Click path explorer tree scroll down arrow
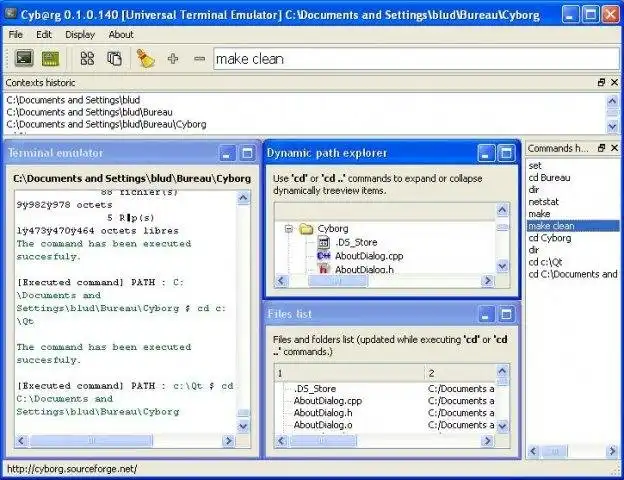 pyautogui.click(x=503, y=266)
